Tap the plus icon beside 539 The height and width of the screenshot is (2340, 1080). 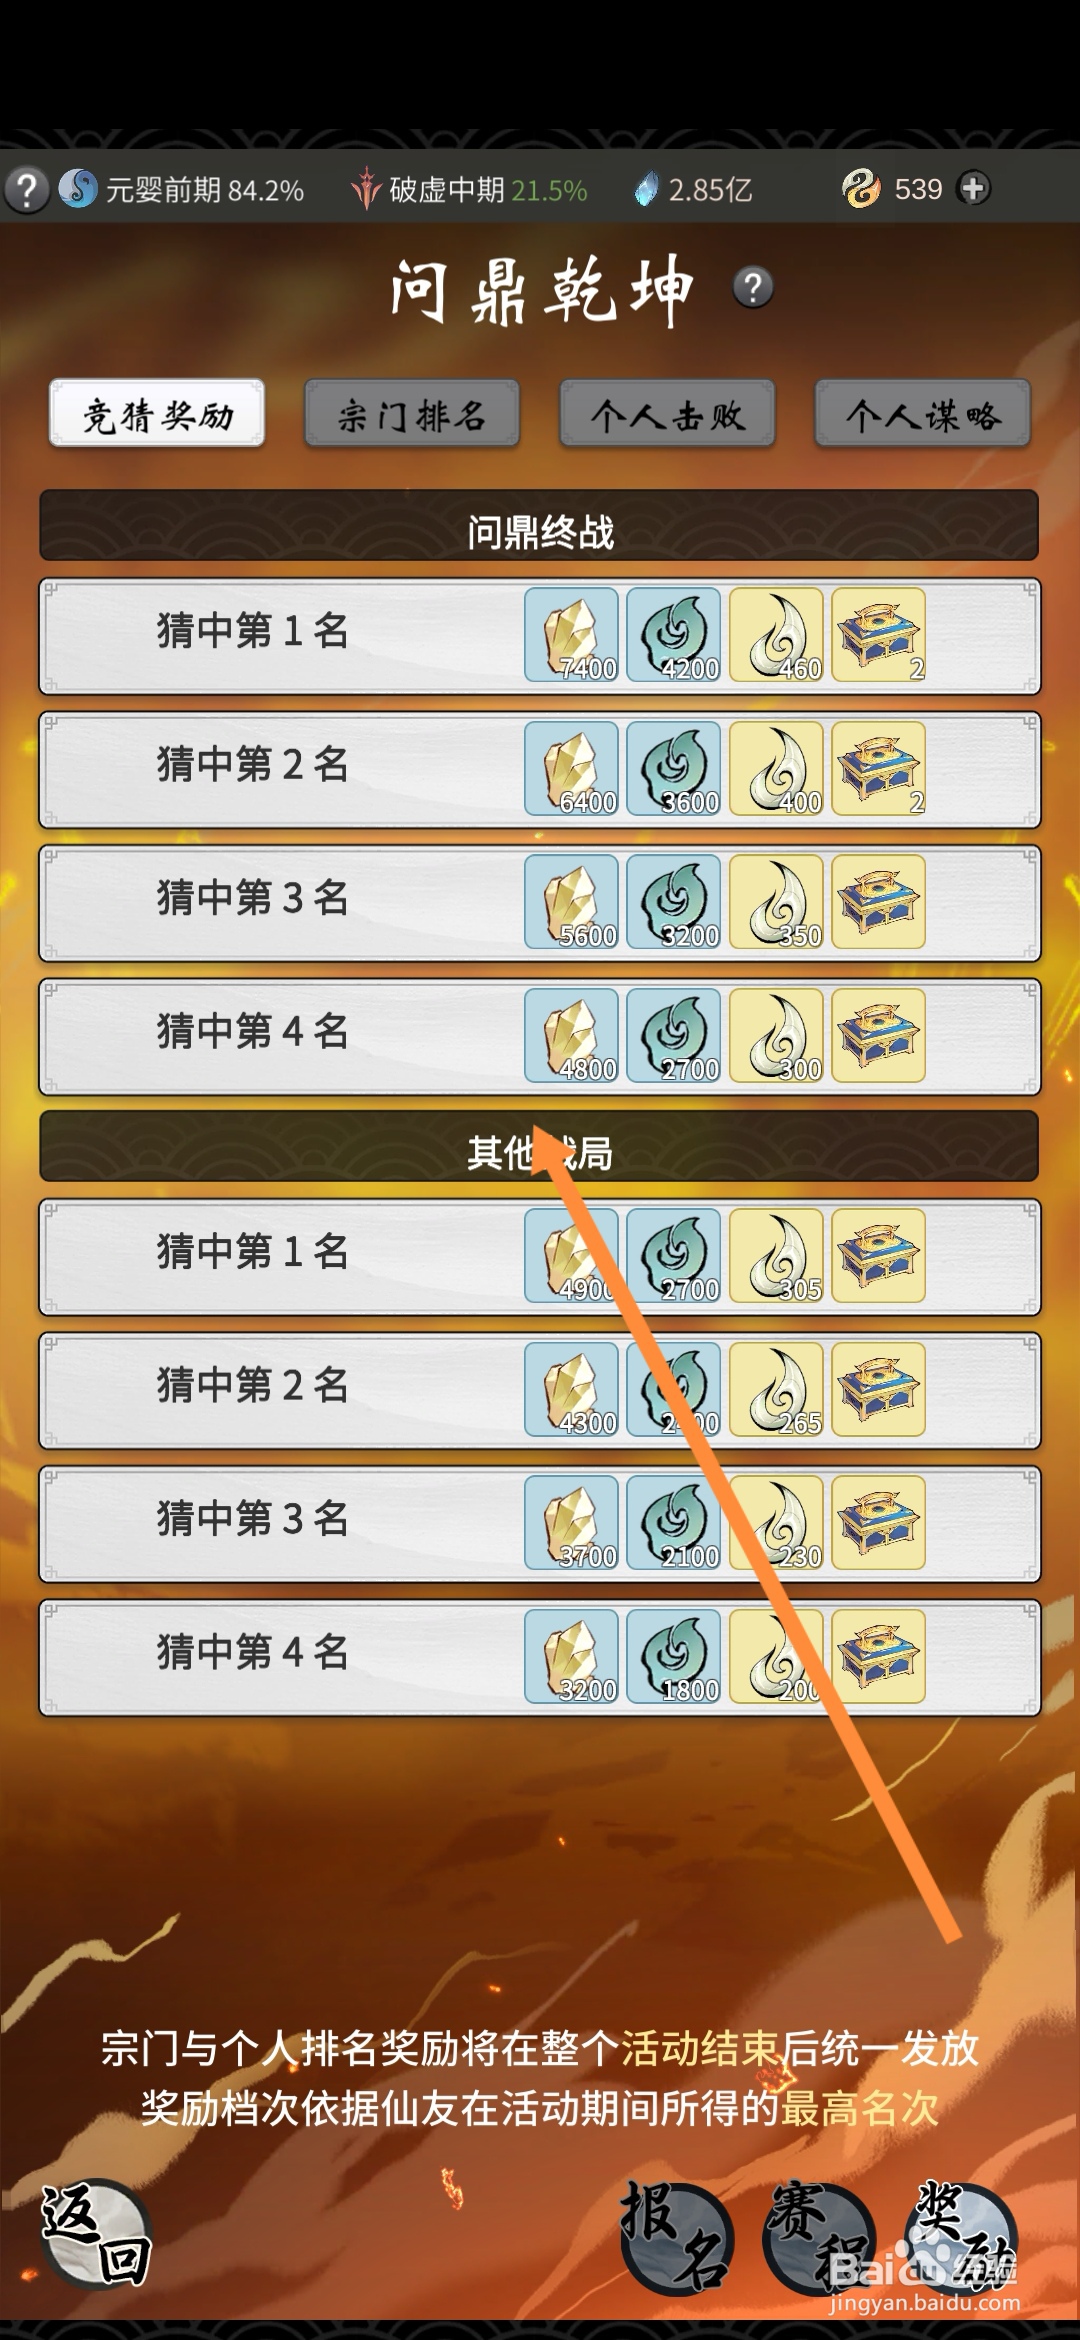[x=973, y=188]
